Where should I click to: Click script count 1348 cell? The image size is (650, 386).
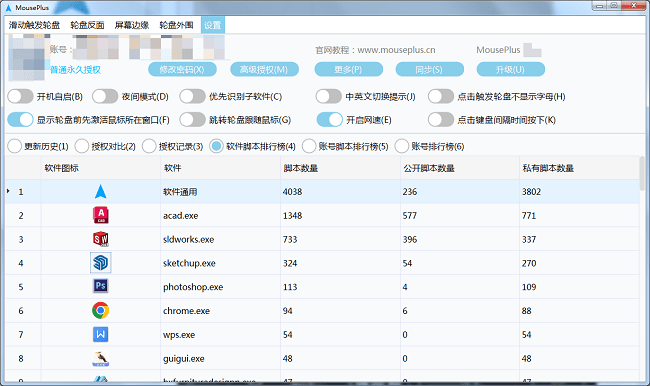click(x=340, y=216)
